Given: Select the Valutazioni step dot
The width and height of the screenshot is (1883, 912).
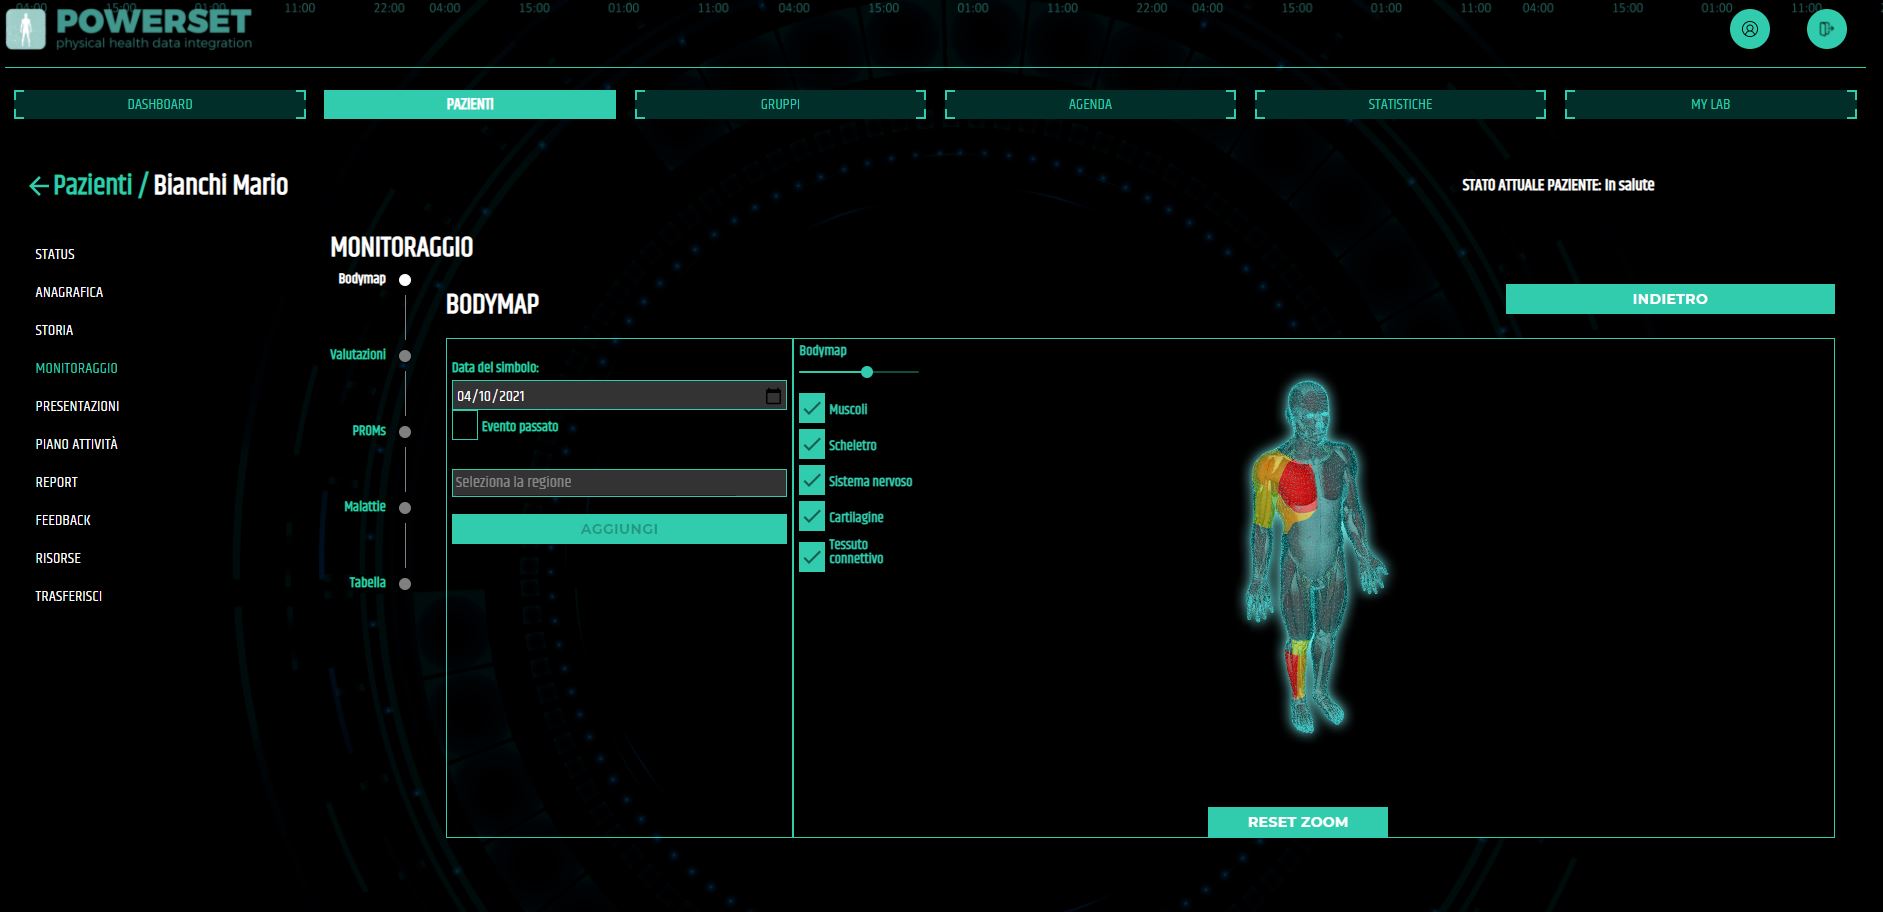Looking at the screenshot, I should tap(405, 354).
